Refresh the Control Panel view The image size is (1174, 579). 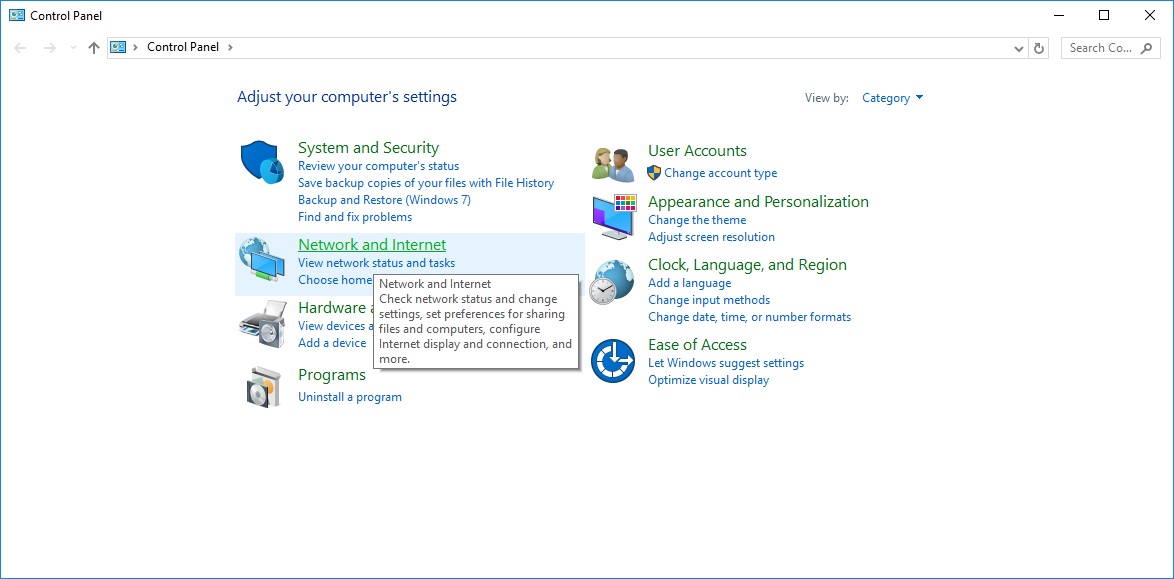(x=1038, y=48)
